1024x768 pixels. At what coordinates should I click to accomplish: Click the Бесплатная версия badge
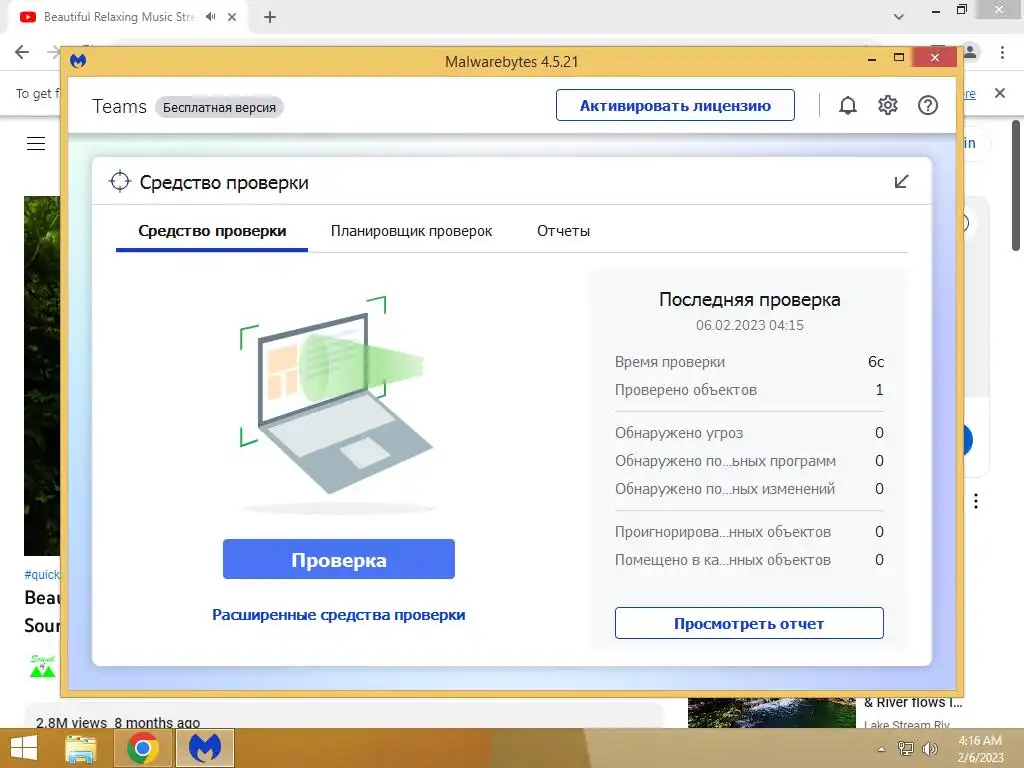pos(219,107)
